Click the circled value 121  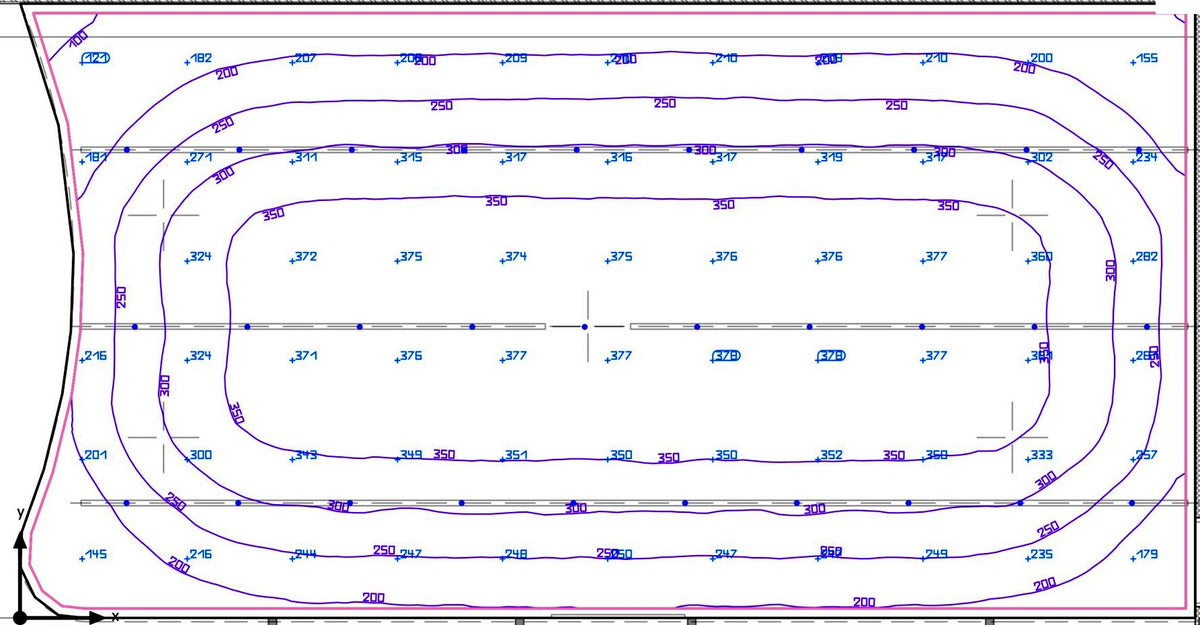95,58
